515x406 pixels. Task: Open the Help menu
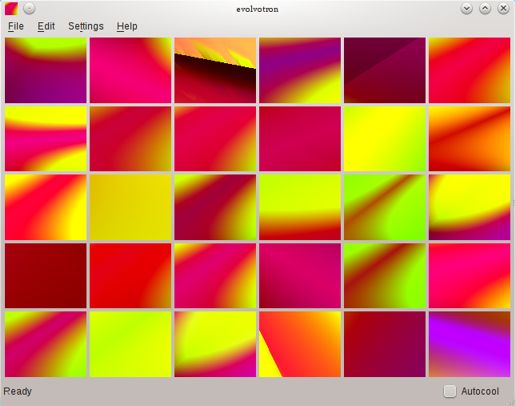coord(127,26)
